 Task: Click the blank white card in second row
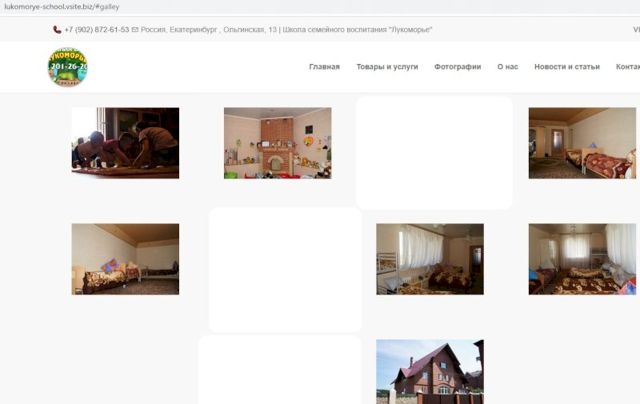(x=285, y=269)
